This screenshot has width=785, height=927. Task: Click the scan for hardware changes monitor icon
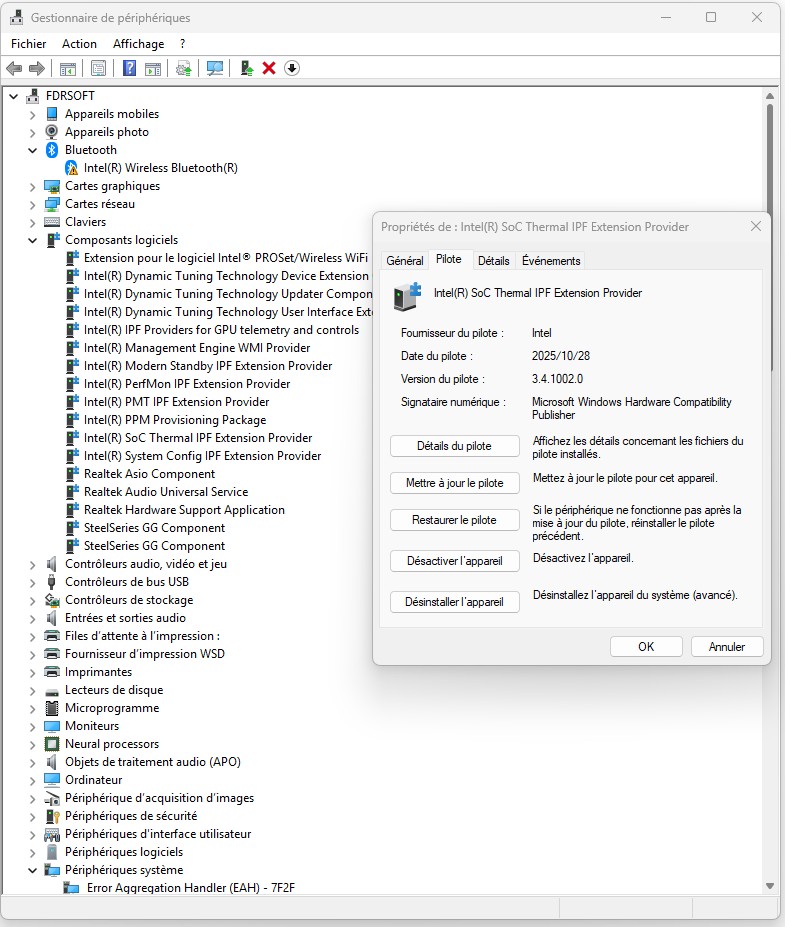214,68
